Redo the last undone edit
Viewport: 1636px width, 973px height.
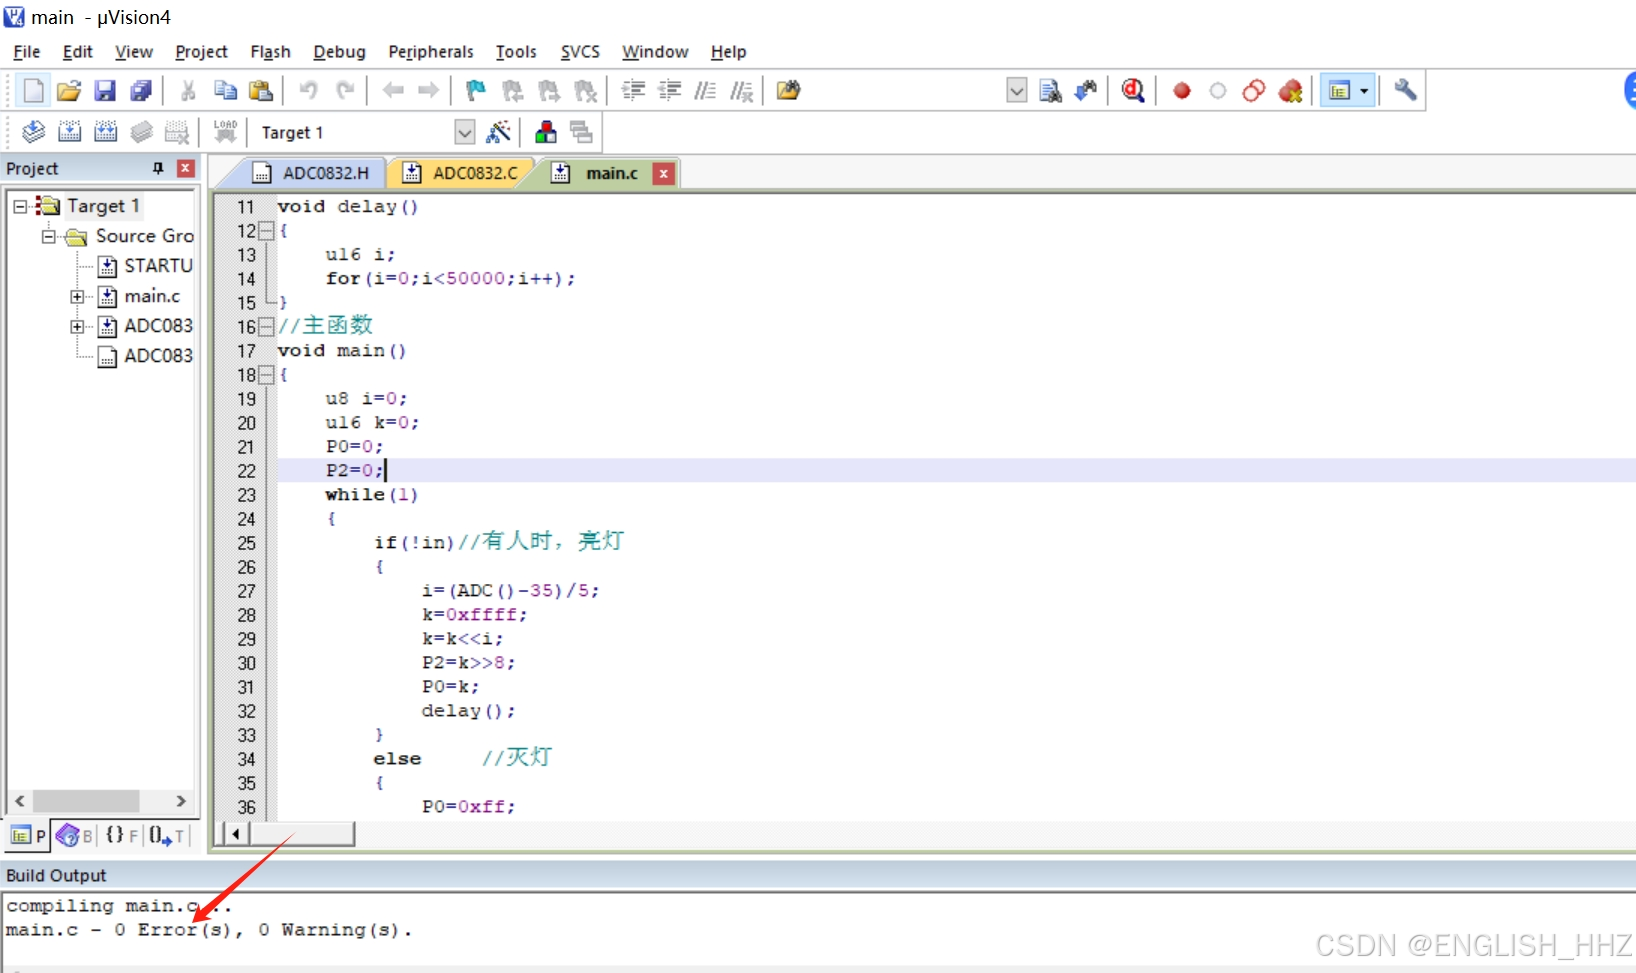point(345,91)
